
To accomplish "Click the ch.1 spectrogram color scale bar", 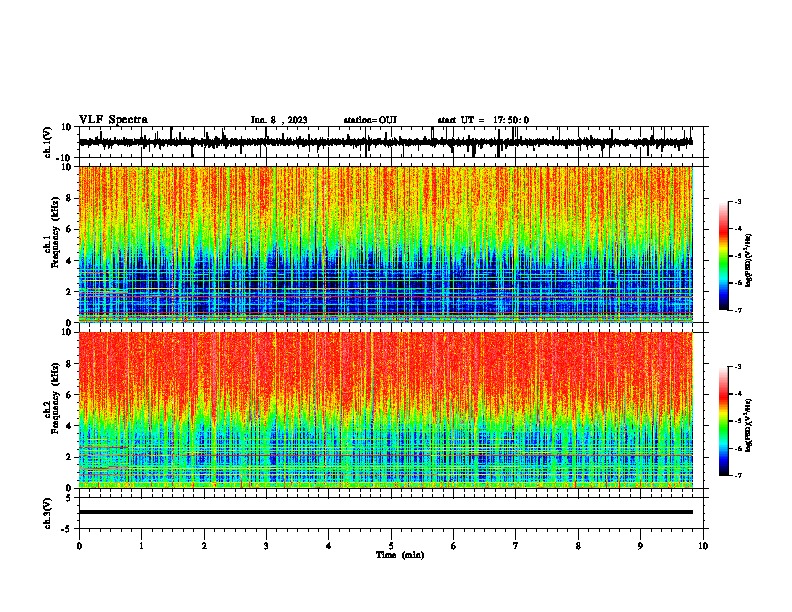I will click(x=724, y=256).
